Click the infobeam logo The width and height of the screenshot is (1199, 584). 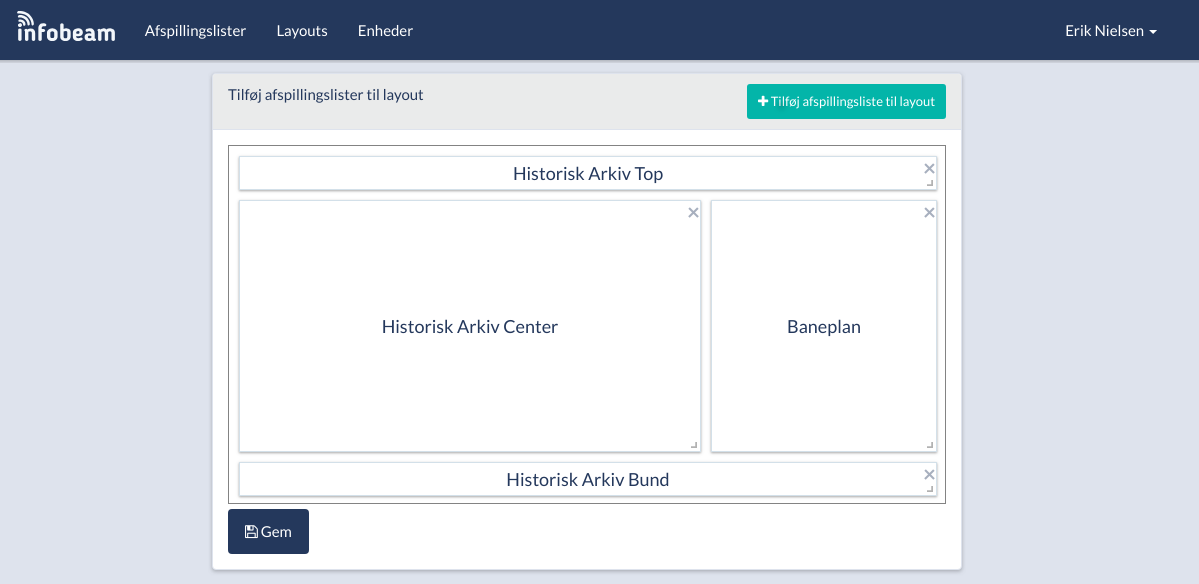[x=66, y=28]
